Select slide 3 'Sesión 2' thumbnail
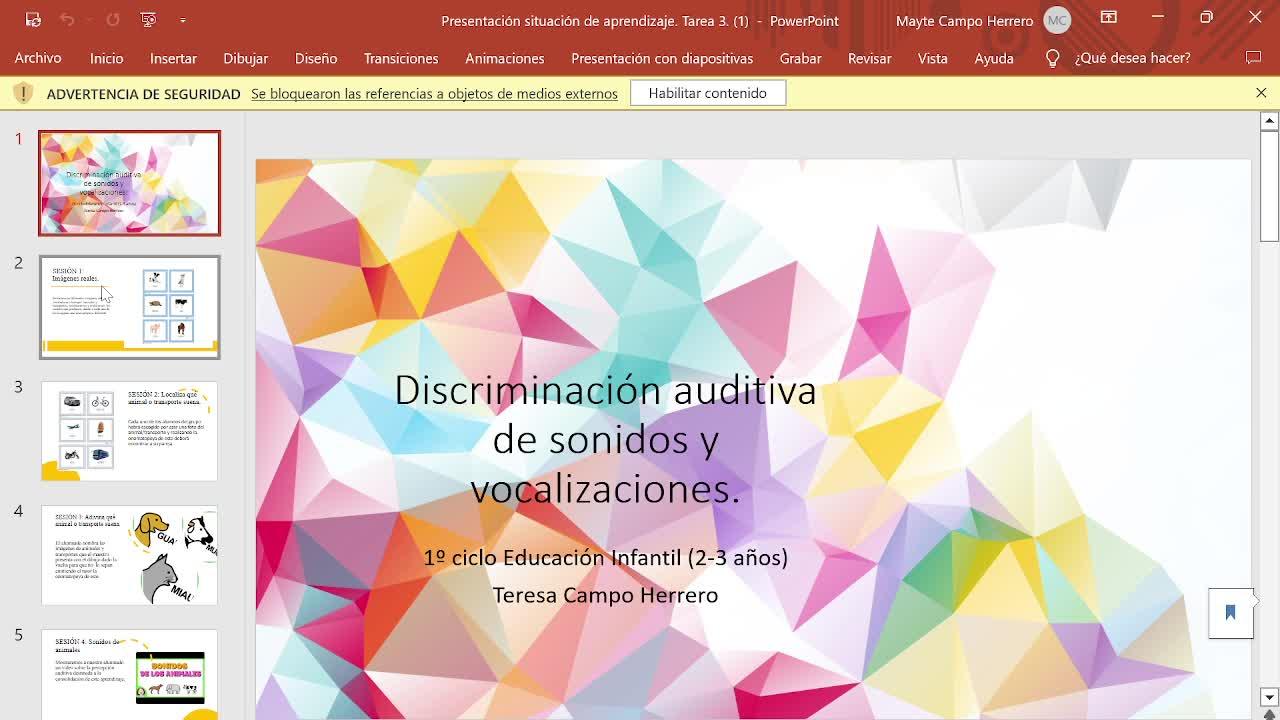The height and width of the screenshot is (720, 1280). (x=129, y=431)
